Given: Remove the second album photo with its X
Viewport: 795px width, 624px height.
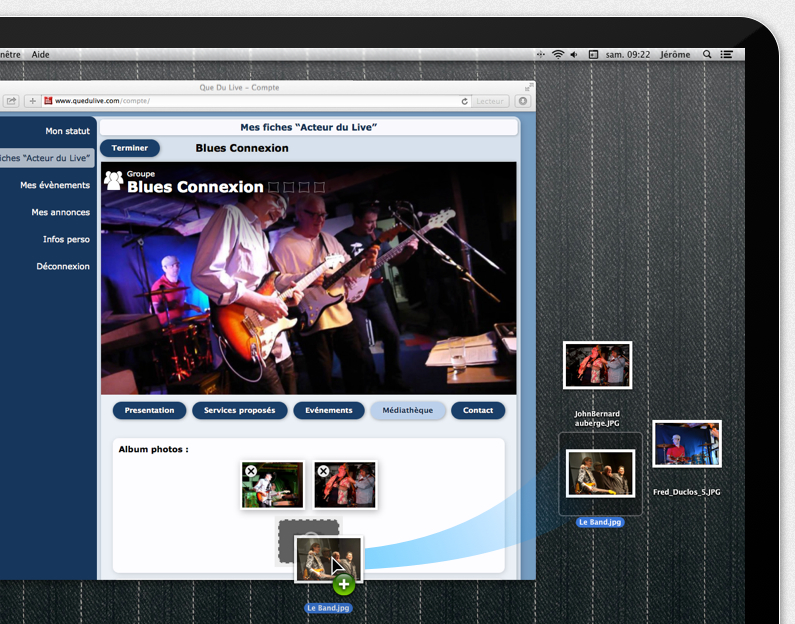Looking at the screenshot, I should pyautogui.click(x=323, y=471).
